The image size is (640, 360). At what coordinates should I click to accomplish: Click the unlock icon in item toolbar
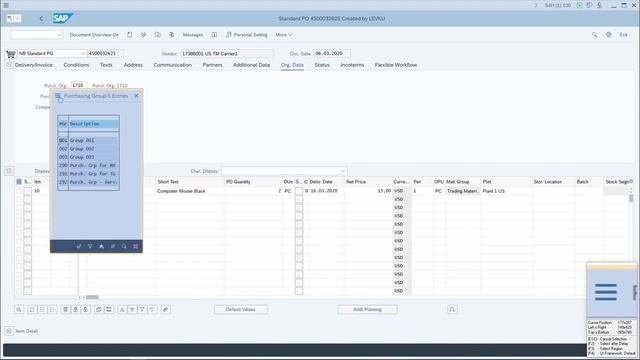(x=85, y=309)
